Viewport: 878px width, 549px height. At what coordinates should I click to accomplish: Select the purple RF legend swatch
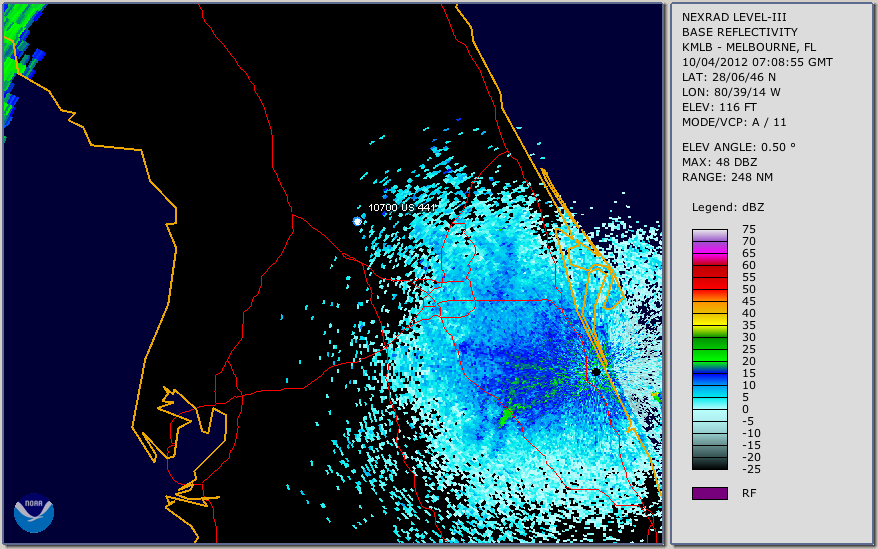(x=709, y=493)
